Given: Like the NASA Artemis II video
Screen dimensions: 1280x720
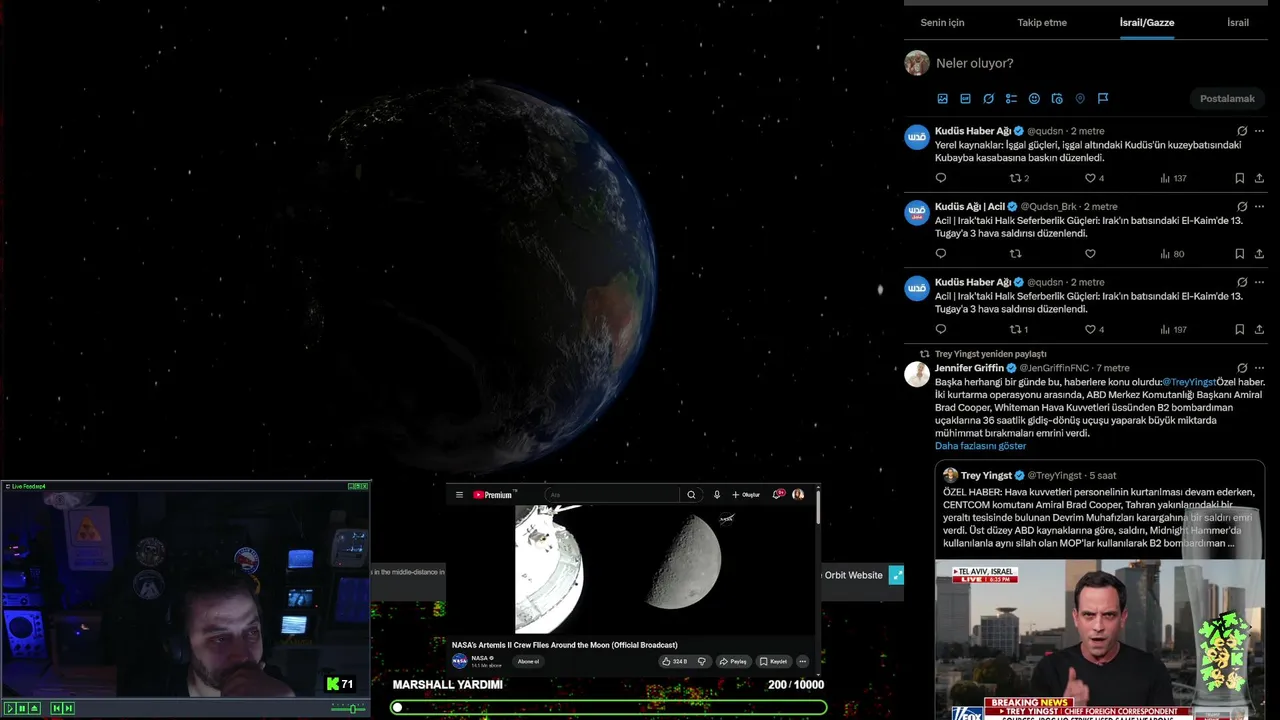Looking at the screenshot, I should point(673,661).
